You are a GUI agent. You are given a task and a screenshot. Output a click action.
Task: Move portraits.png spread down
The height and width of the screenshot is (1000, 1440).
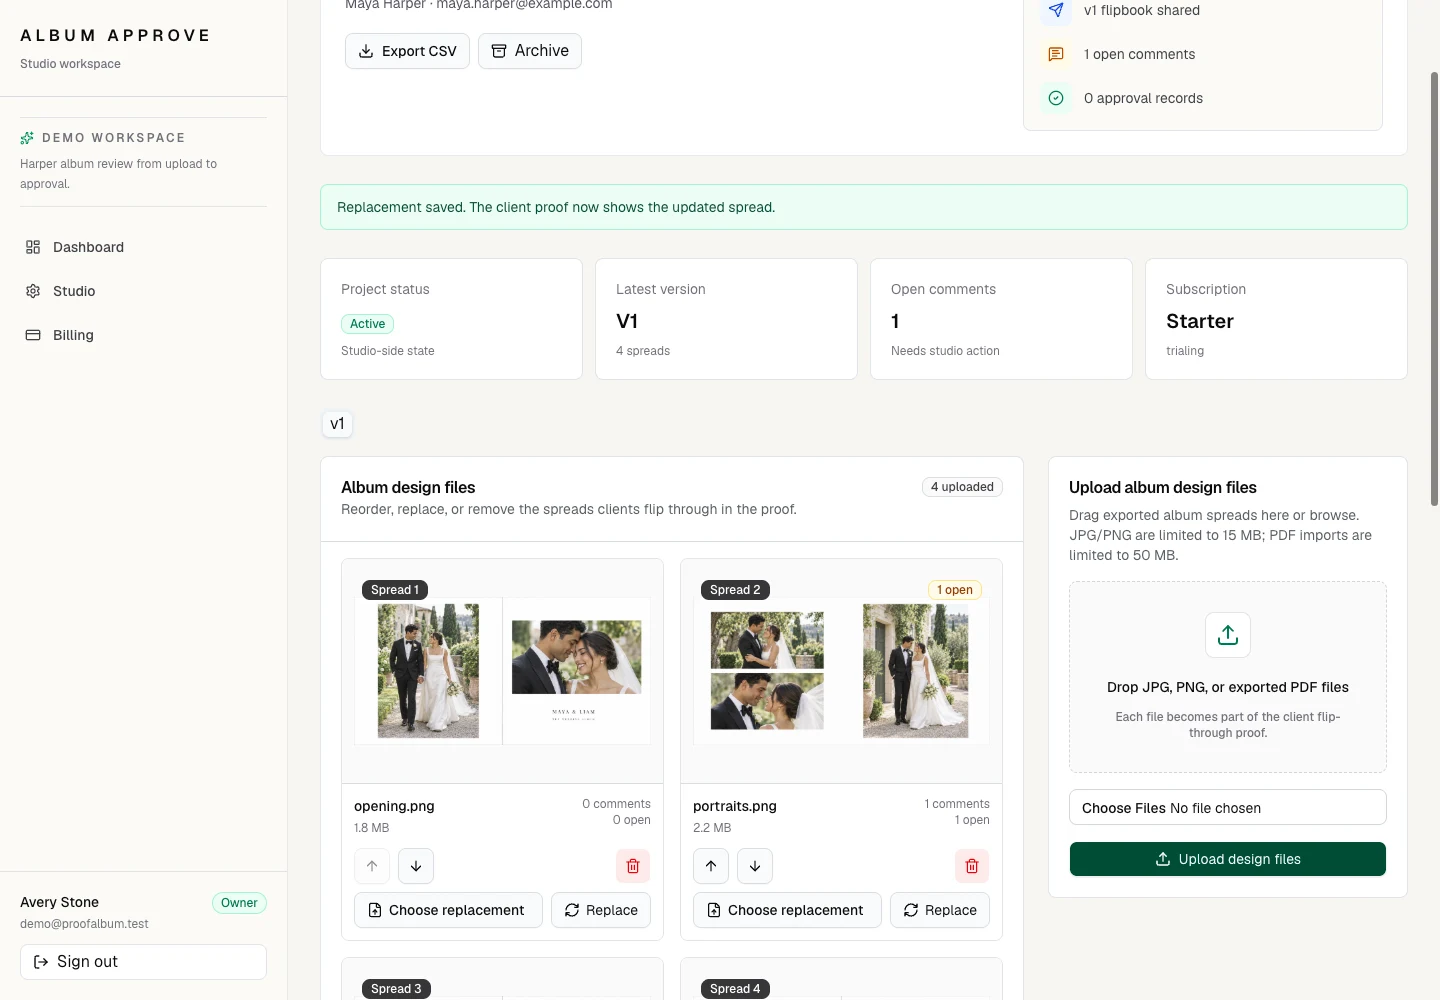pyautogui.click(x=755, y=866)
